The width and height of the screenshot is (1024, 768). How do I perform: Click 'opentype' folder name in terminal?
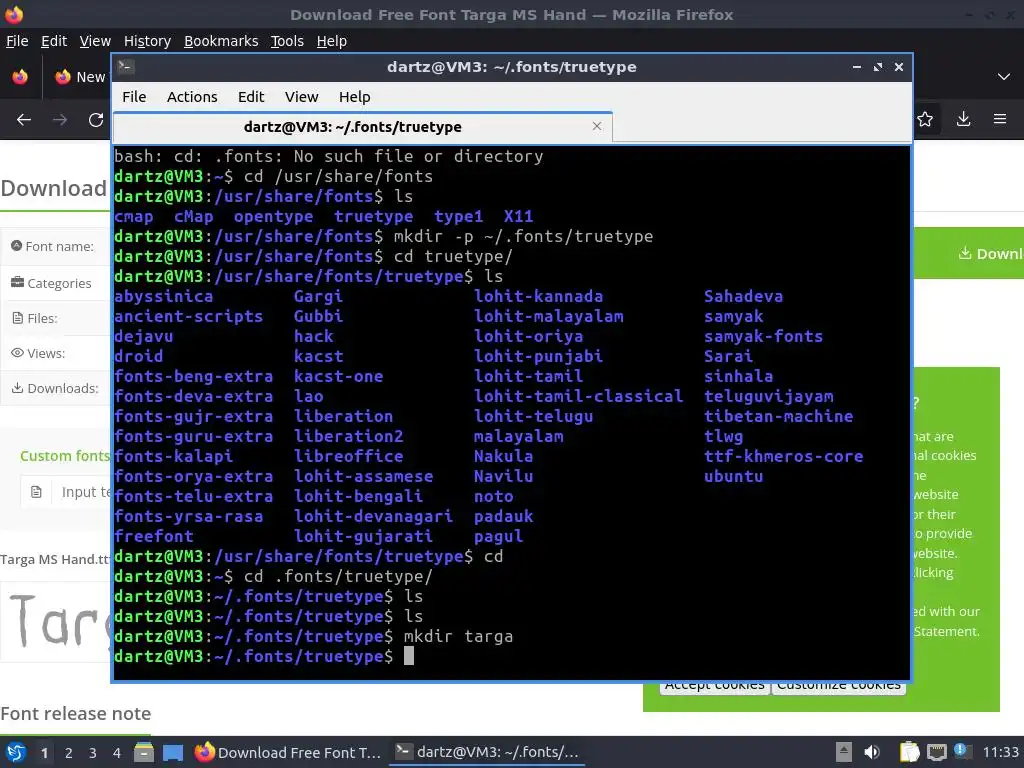(x=273, y=216)
